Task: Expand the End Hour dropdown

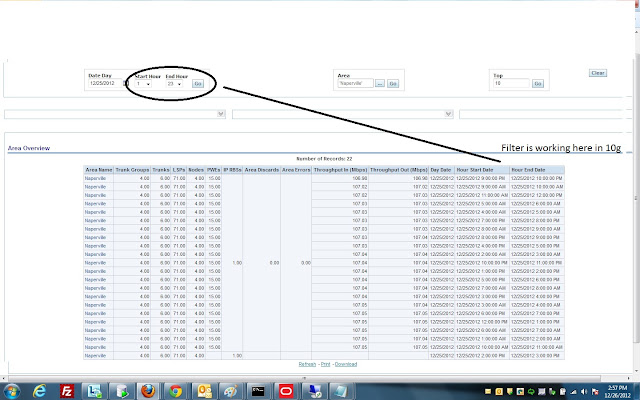Action: point(174,84)
